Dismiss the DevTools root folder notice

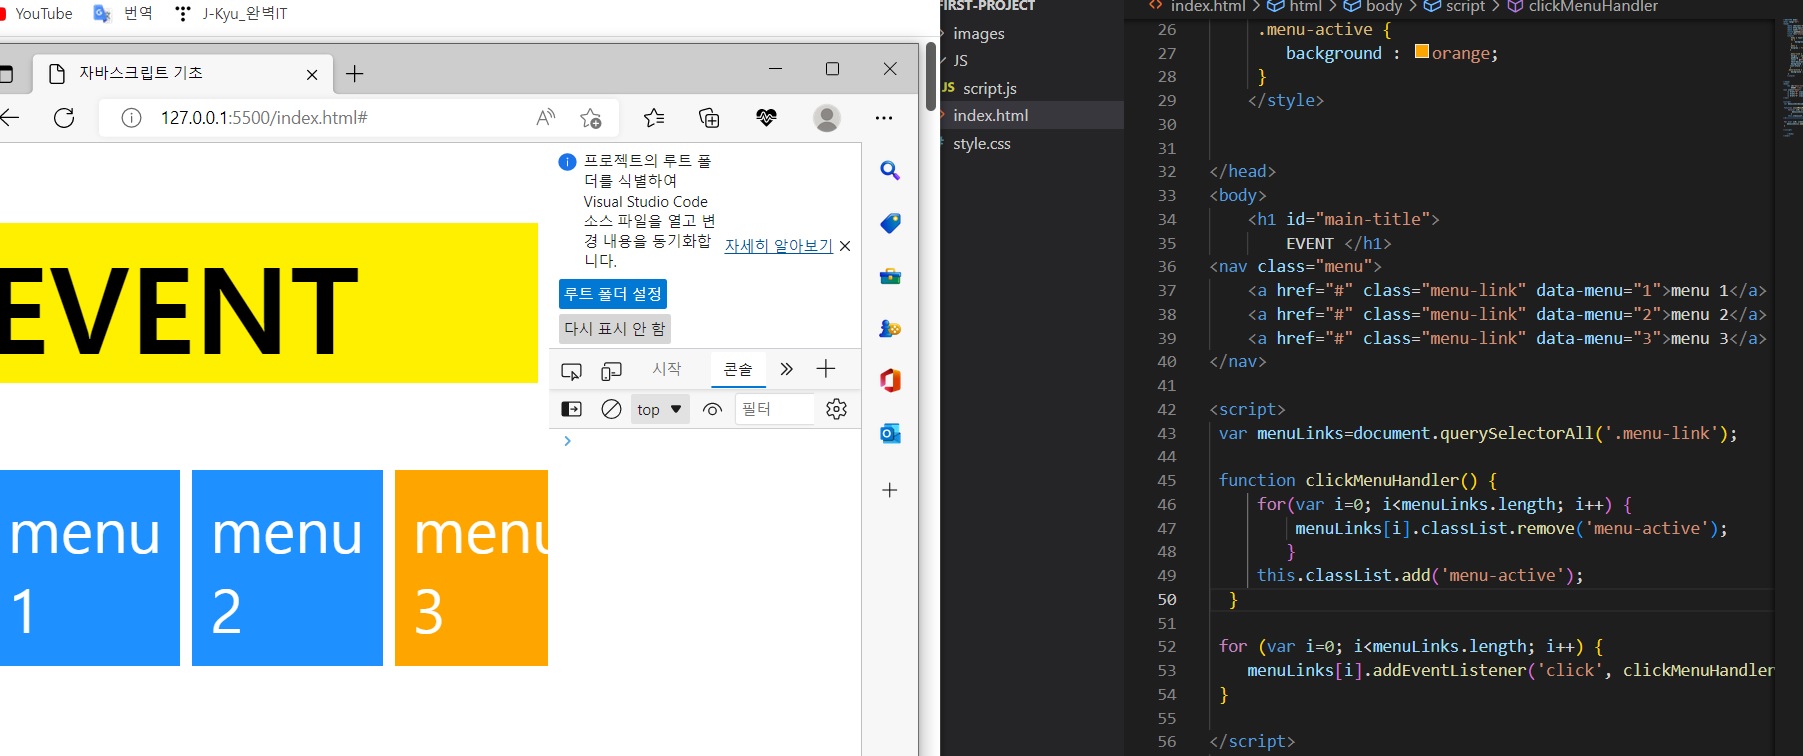click(x=845, y=246)
